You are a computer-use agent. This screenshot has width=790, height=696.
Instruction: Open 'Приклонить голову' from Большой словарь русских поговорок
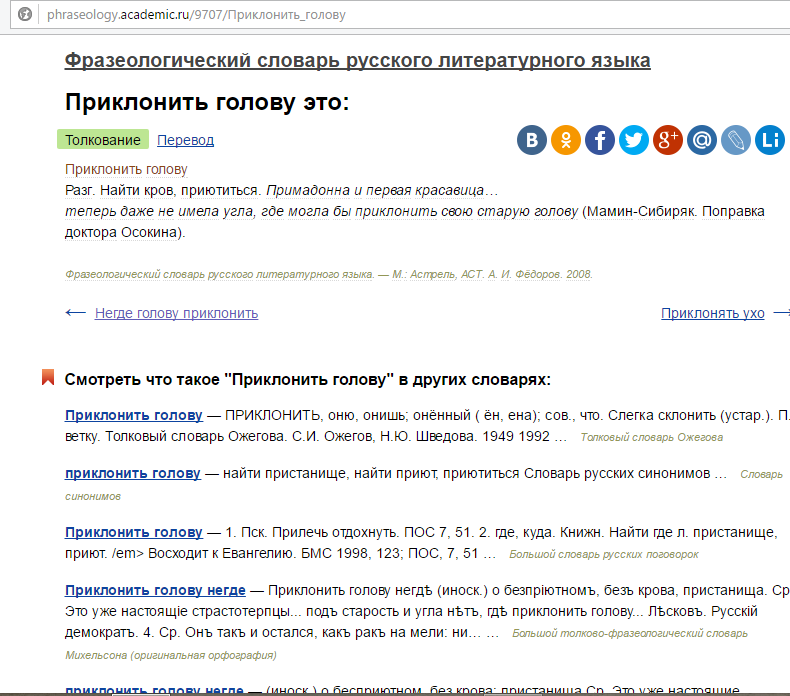133,531
